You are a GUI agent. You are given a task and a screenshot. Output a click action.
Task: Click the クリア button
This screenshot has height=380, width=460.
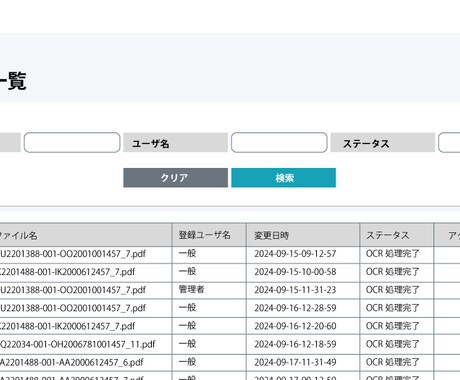tap(175, 178)
